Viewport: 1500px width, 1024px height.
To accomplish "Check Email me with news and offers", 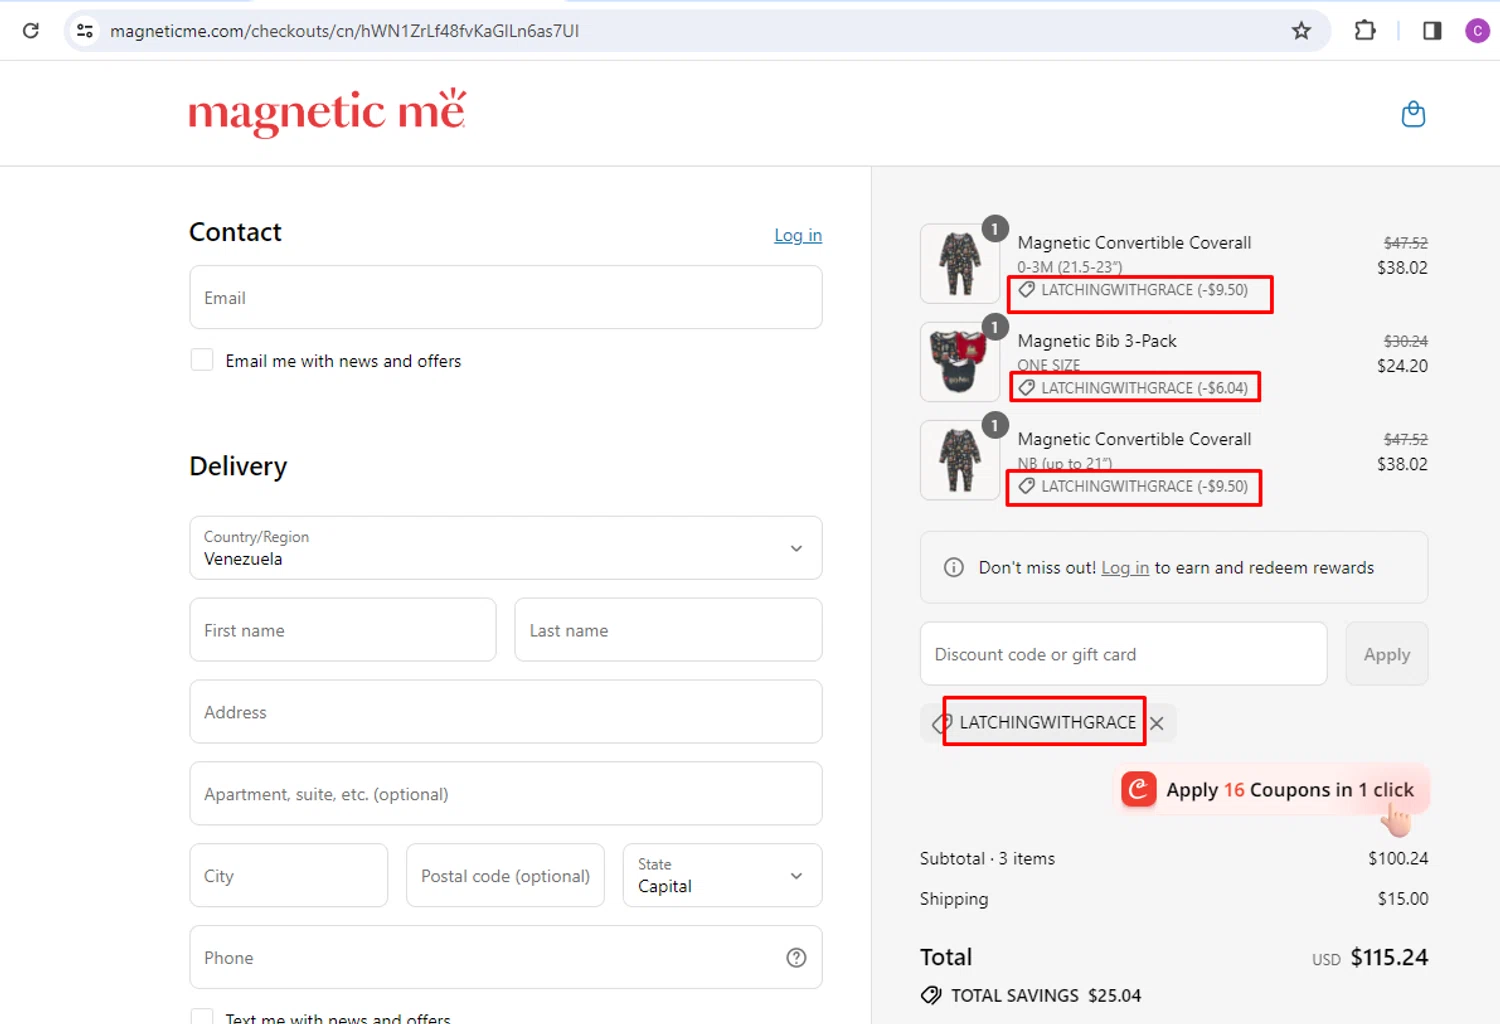I will (202, 360).
